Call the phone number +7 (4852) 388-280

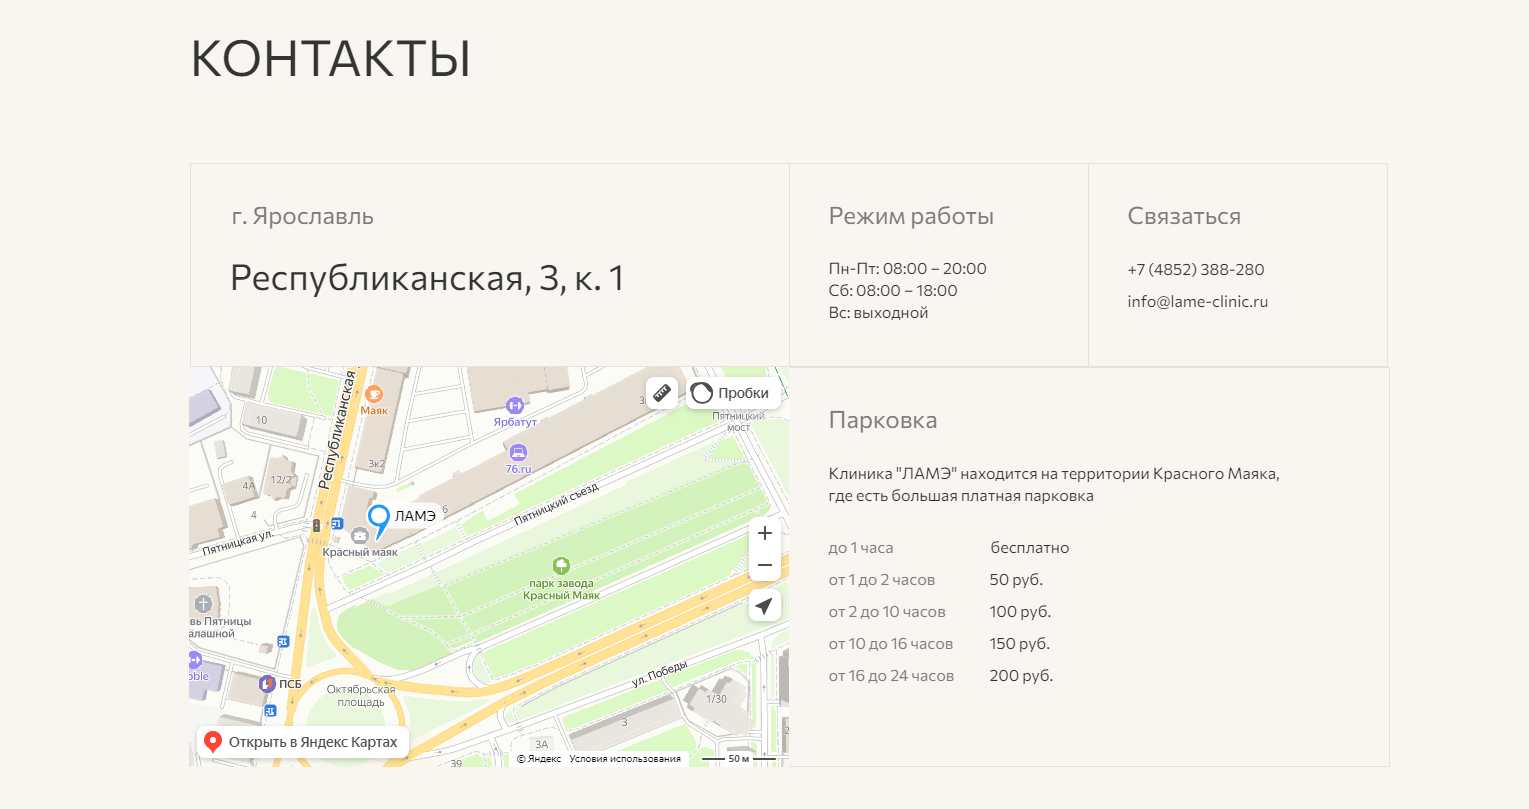click(x=1195, y=268)
